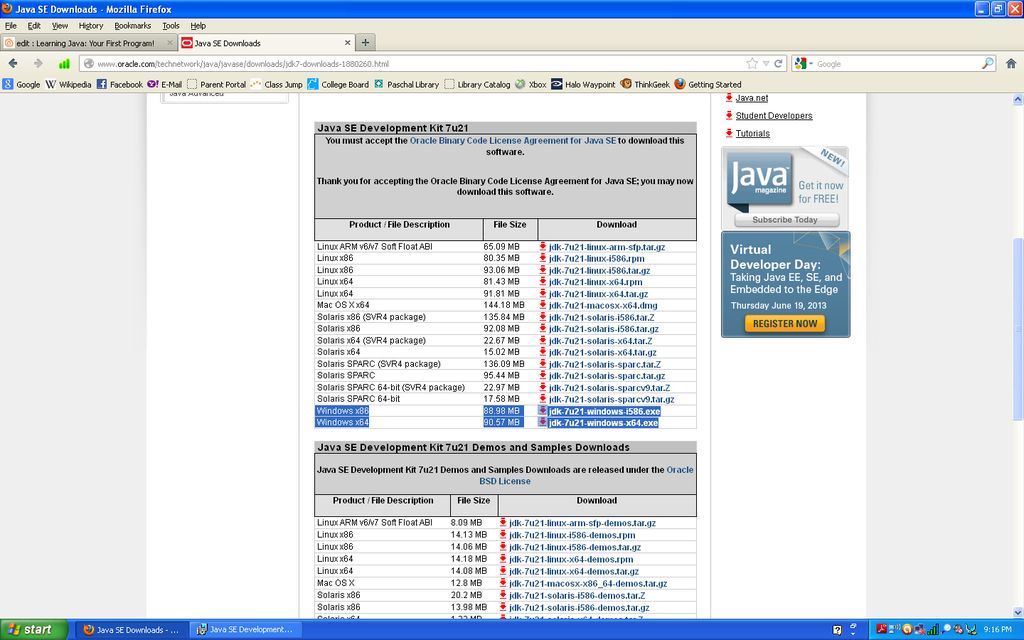Open the Bookmarks menu
The height and width of the screenshot is (640, 1024).
coord(133,25)
